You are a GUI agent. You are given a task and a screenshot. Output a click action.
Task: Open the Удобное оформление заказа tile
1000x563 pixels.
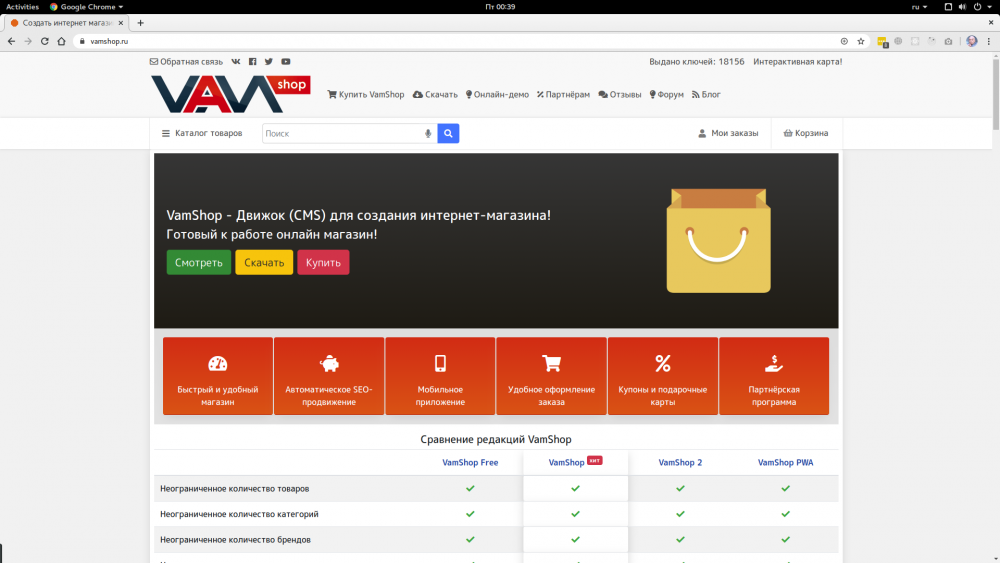point(552,376)
